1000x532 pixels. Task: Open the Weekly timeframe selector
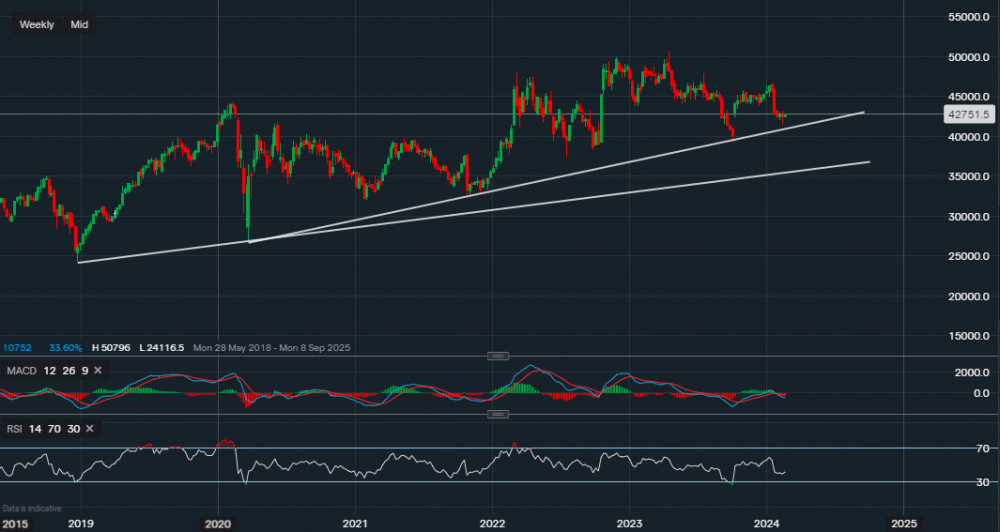tap(37, 24)
